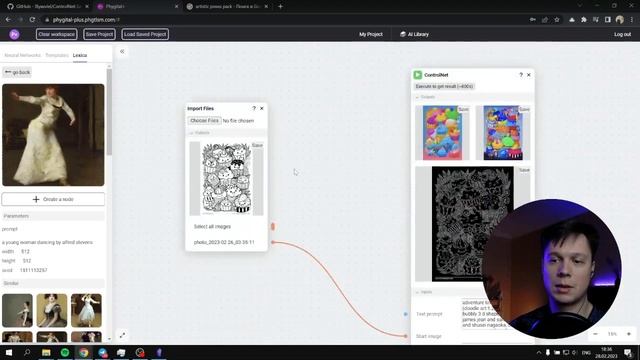Zoom in the canvas with plus icon

coord(629,334)
